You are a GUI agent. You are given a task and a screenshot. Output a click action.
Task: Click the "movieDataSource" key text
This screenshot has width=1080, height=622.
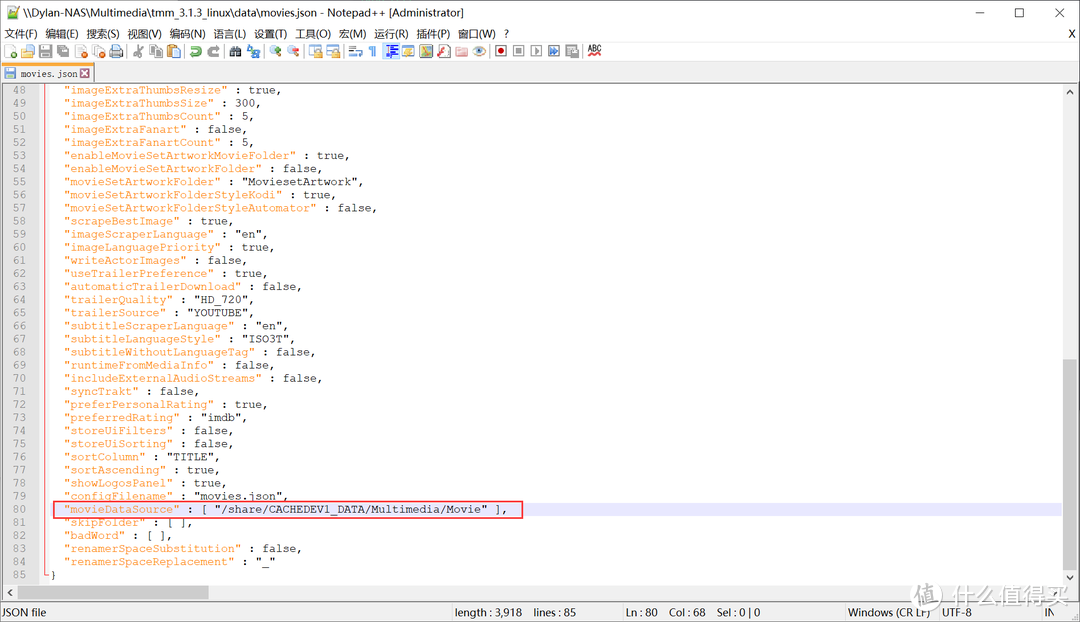pos(122,510)
